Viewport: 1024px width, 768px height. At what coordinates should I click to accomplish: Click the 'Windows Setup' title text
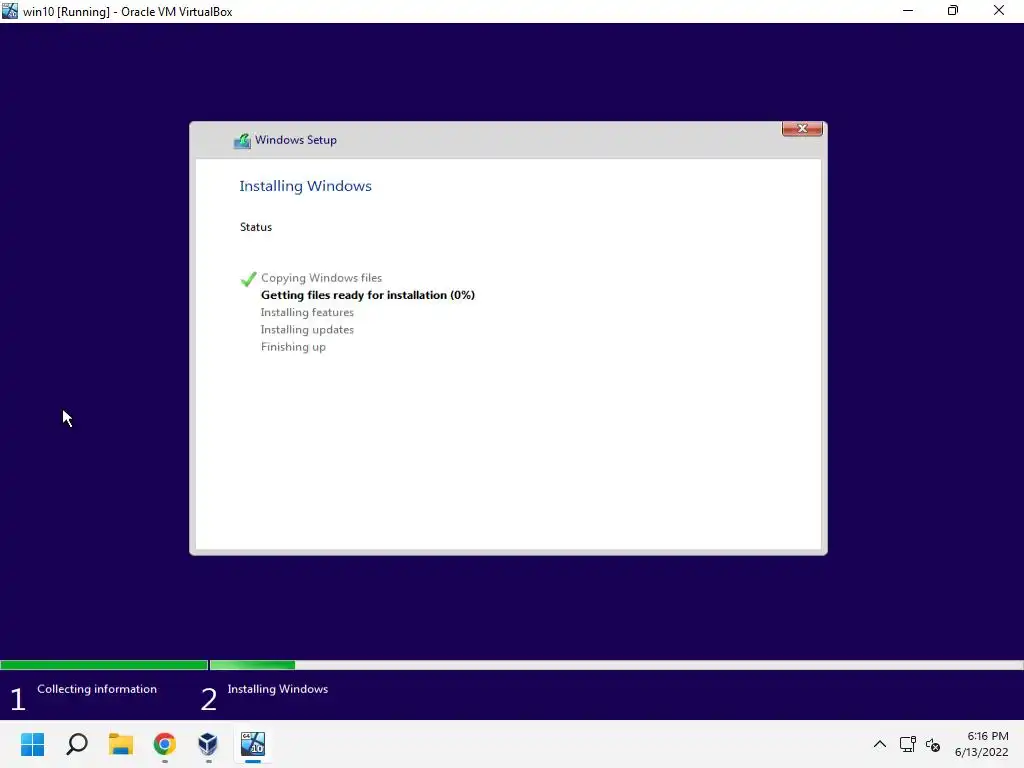pyautogui.click(x=296, y=140)
